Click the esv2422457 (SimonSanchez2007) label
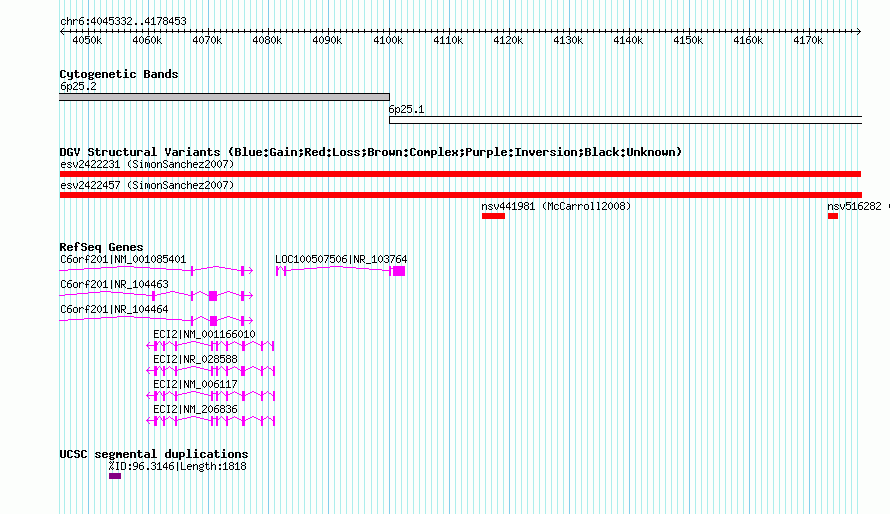The image size is (890, 514). click(x=147, y=186)
